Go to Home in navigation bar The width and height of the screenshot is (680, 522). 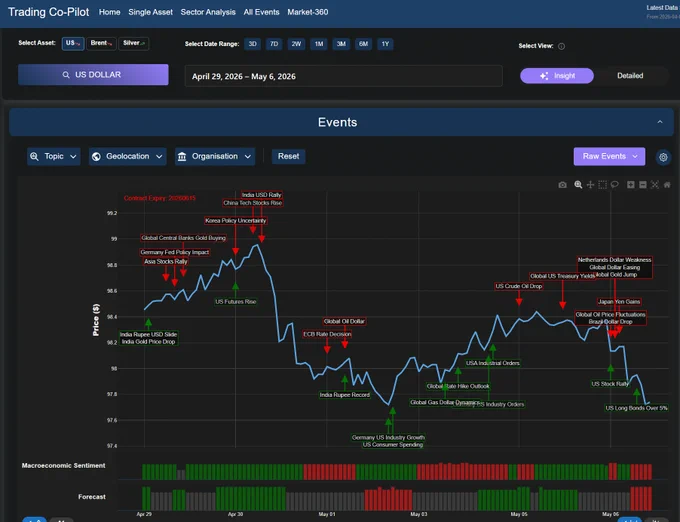click(109, 12)
